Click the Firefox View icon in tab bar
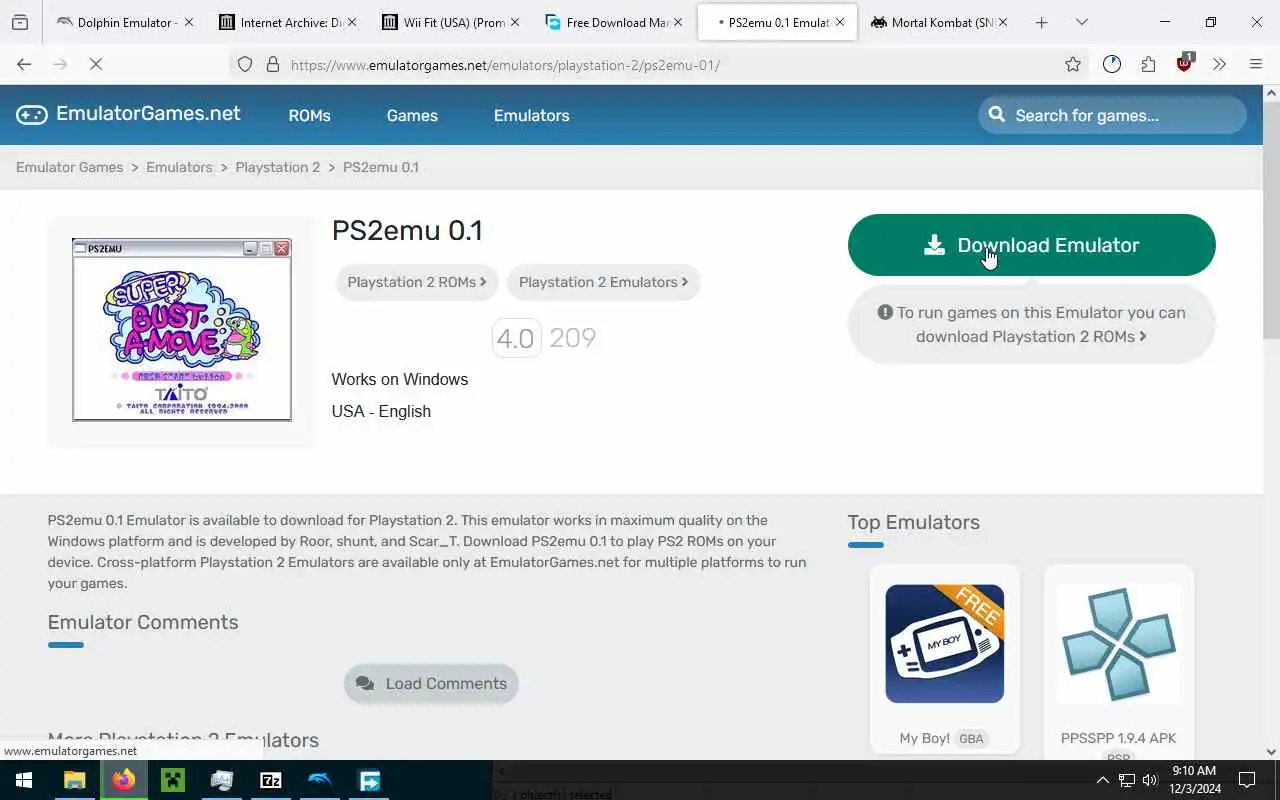 (20, 22)
